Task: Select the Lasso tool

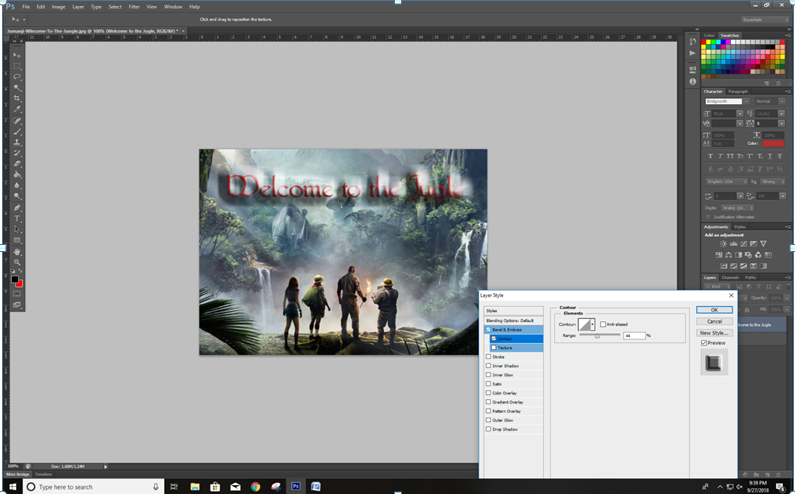Action: point(17,77)
